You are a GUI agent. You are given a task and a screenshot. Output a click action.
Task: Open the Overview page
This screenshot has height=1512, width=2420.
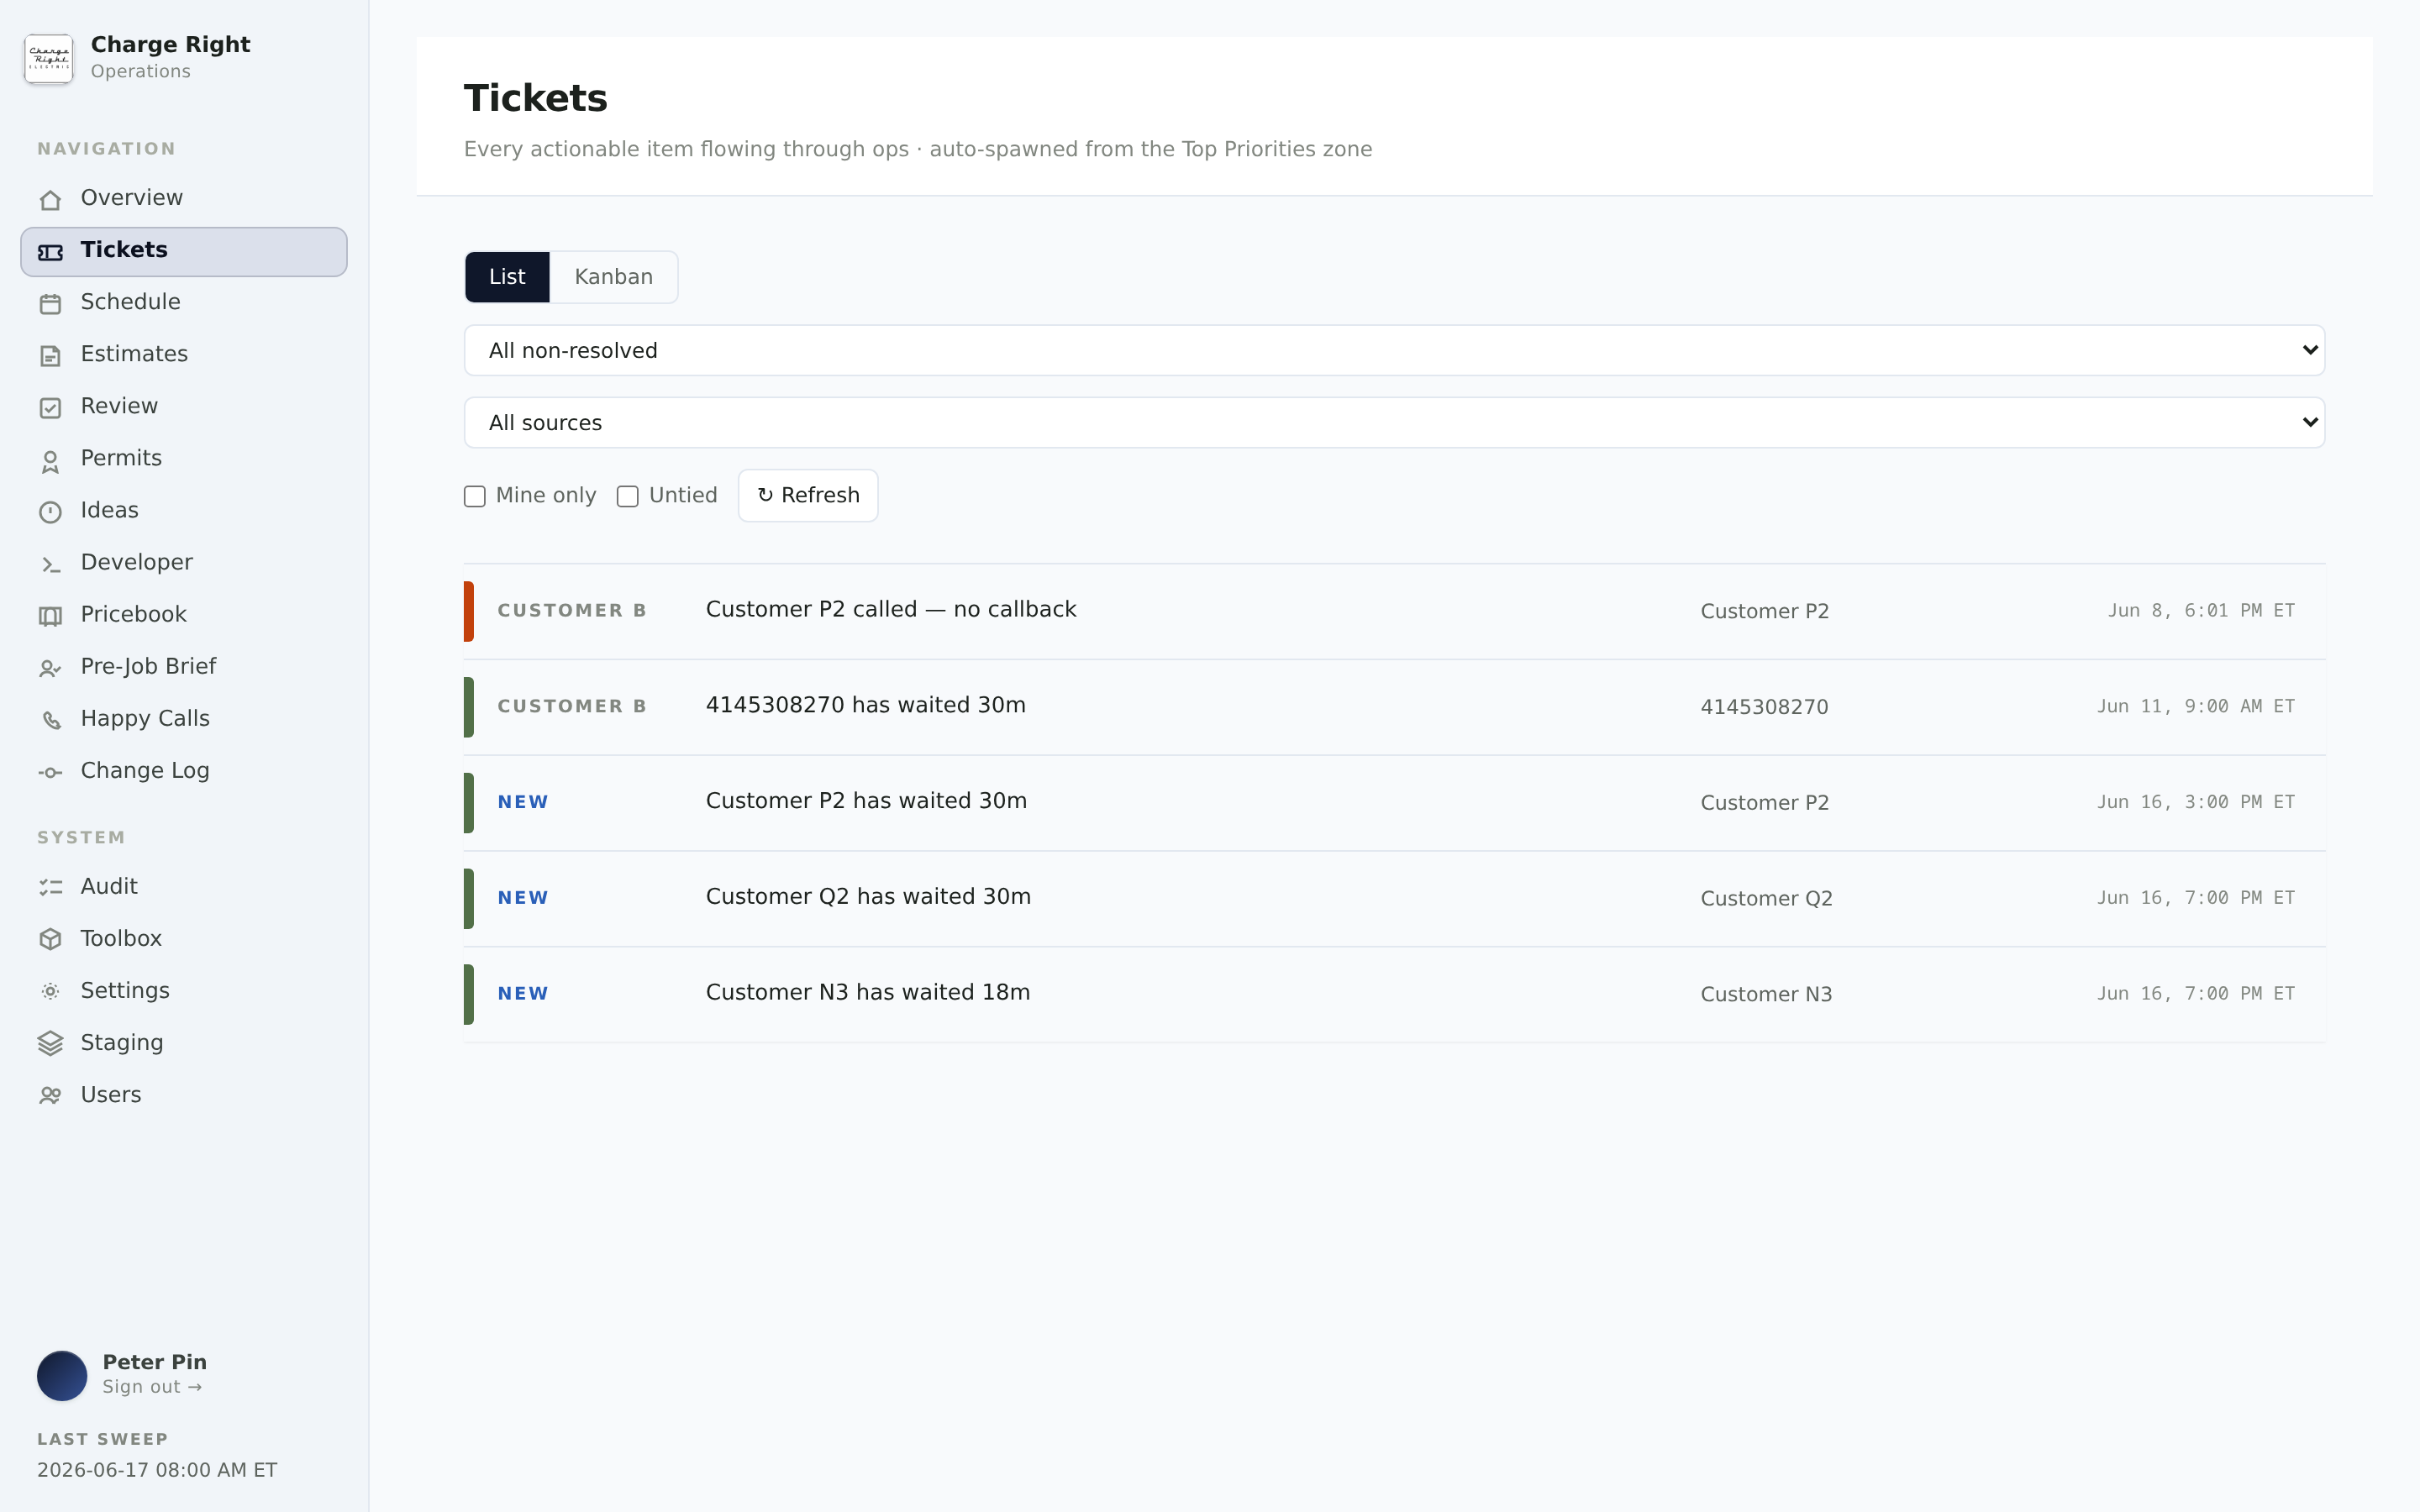184,198
